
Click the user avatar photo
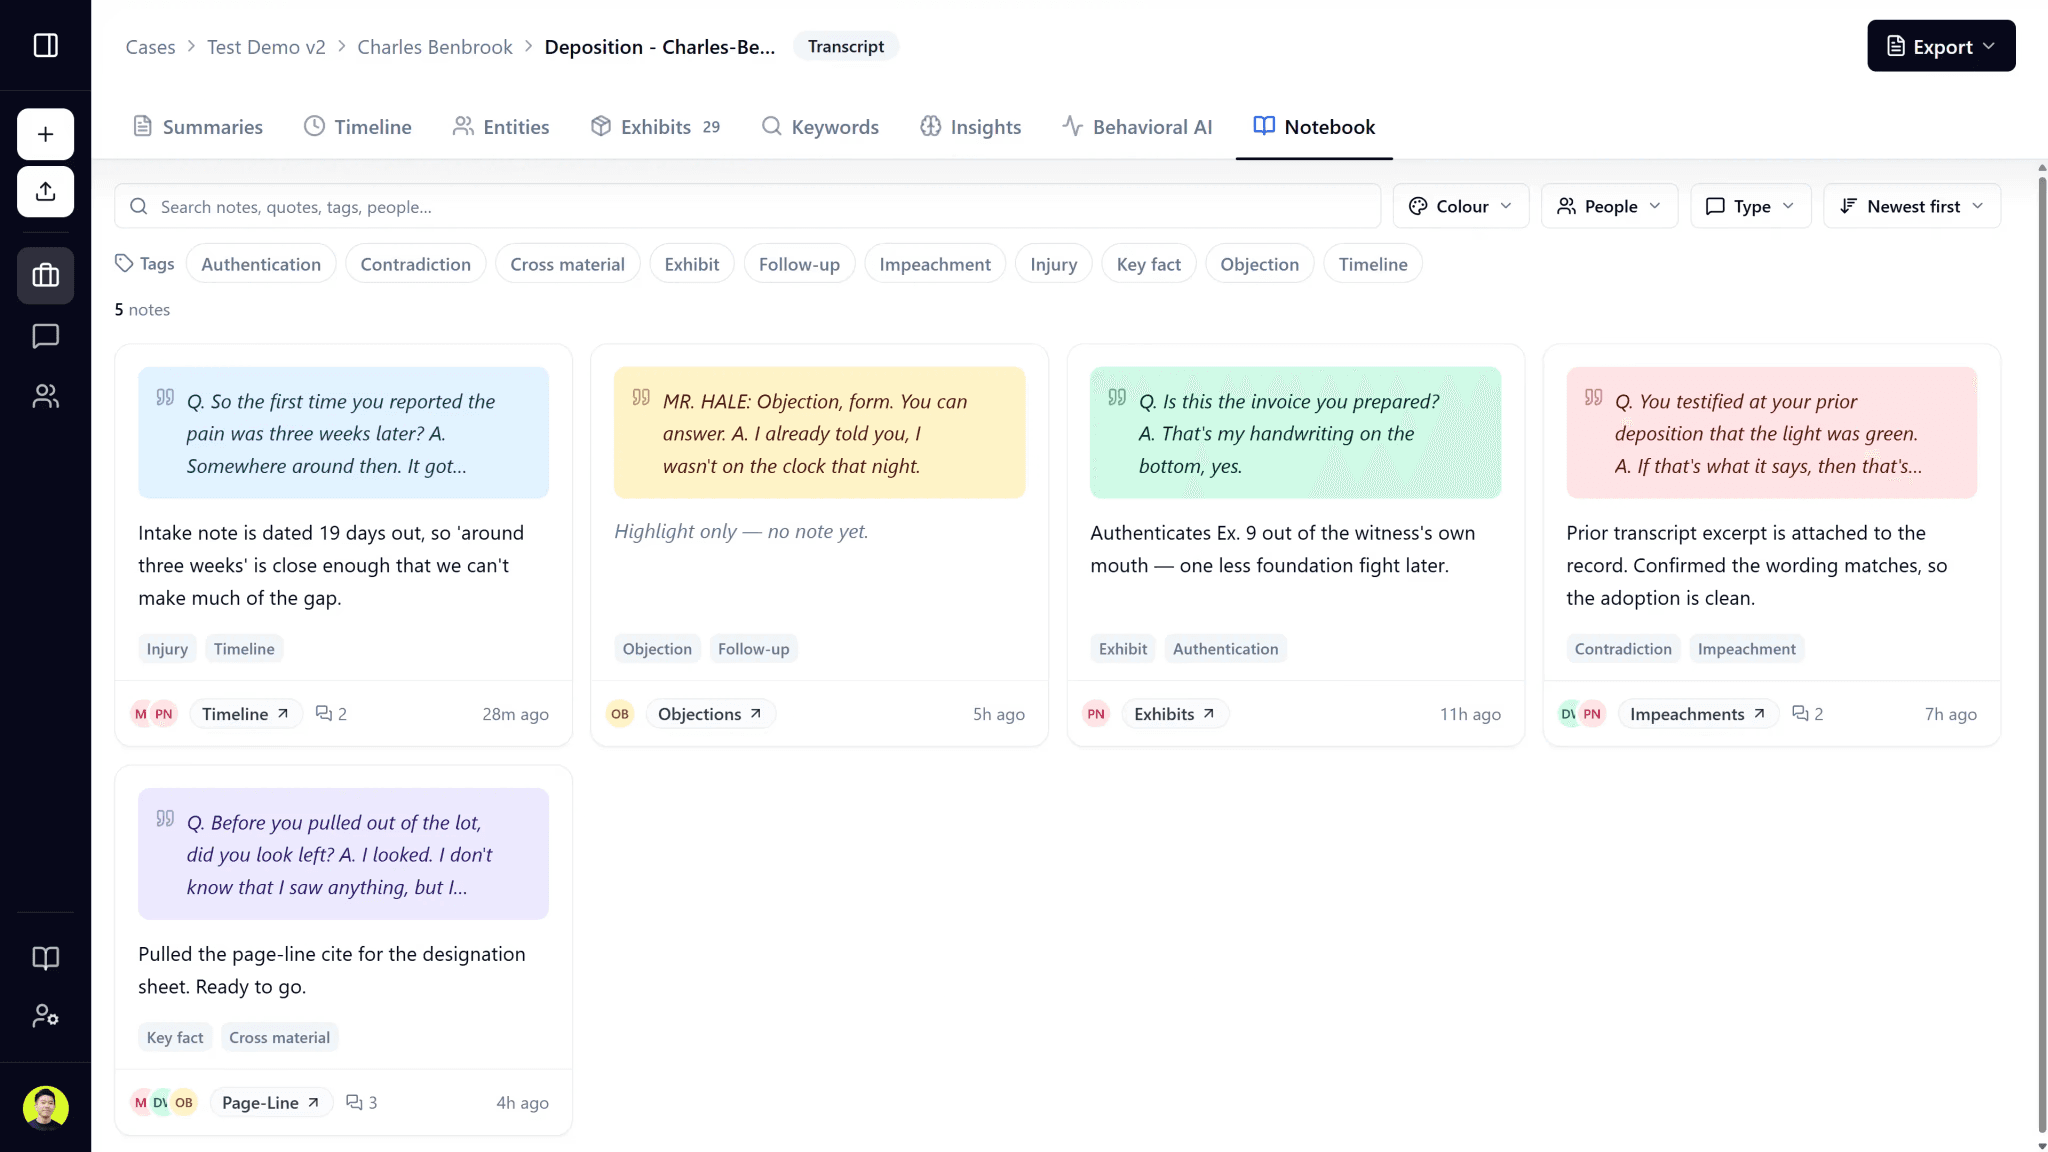[x=45, y=1107]
